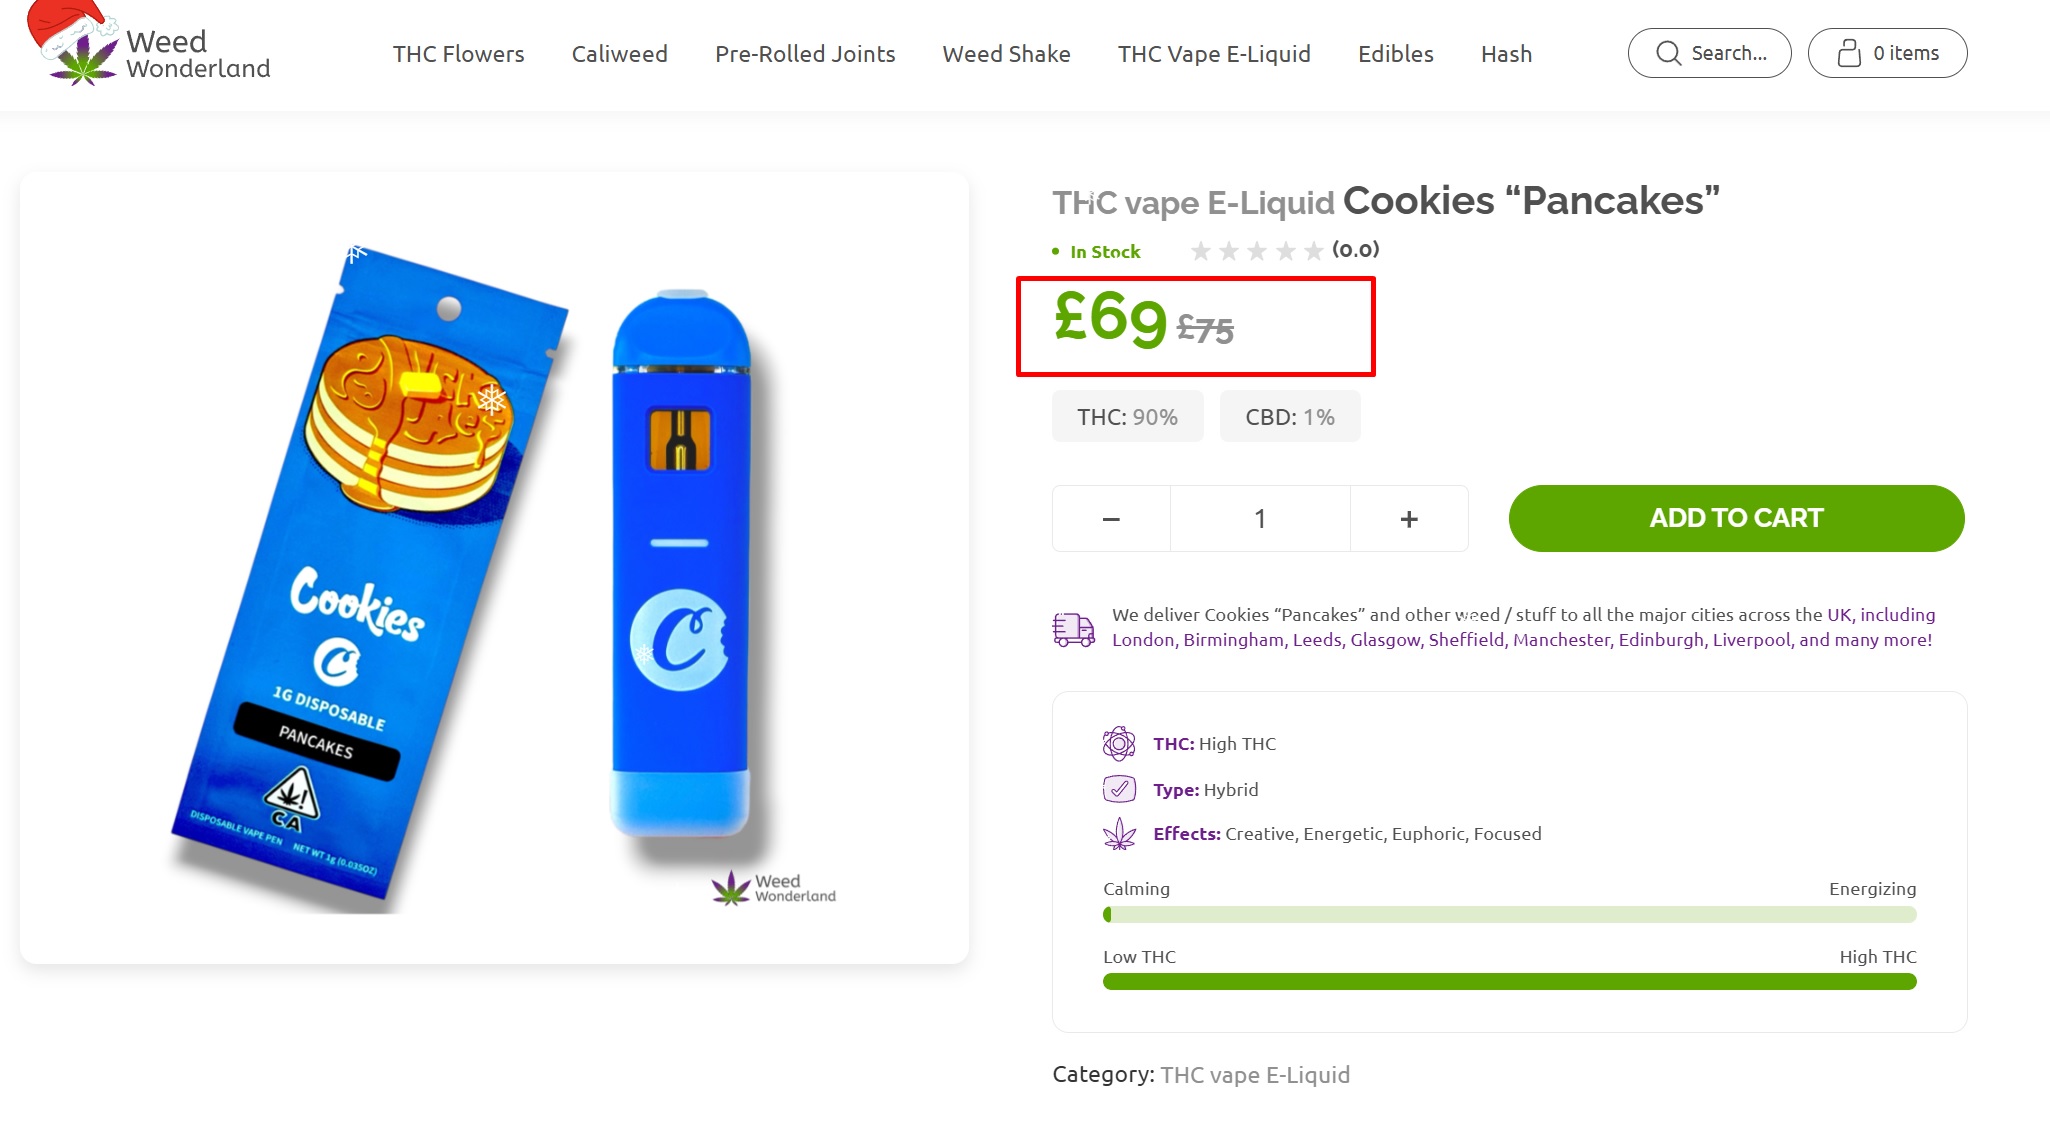Click the quantity input field
The height and width of the screenshot is (1135, 2050).
pyautogui.click(x=1260, y=519)
